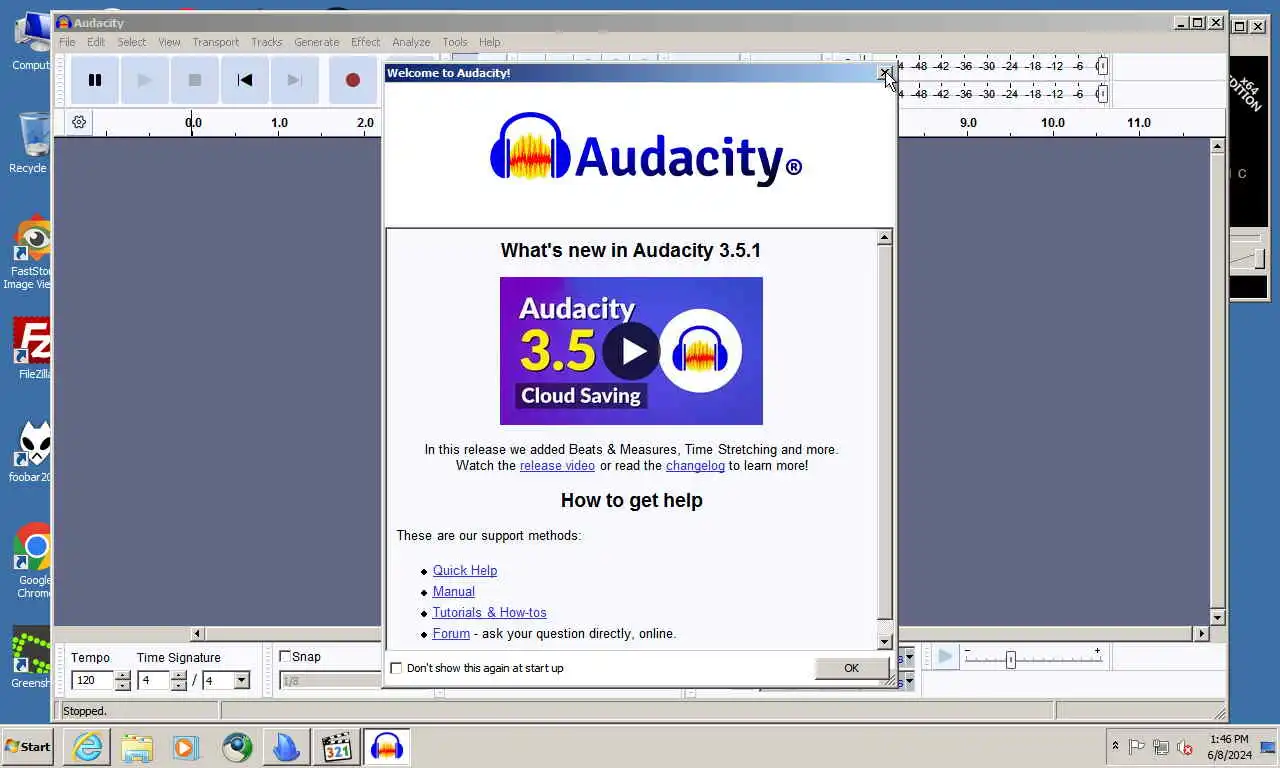Click the Tempo value field showing 120

[93, 681]
